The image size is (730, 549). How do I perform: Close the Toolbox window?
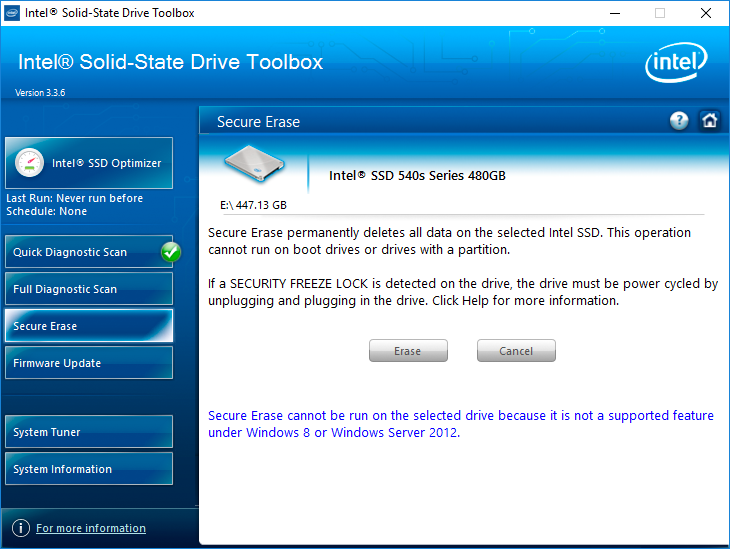[706, 13]
